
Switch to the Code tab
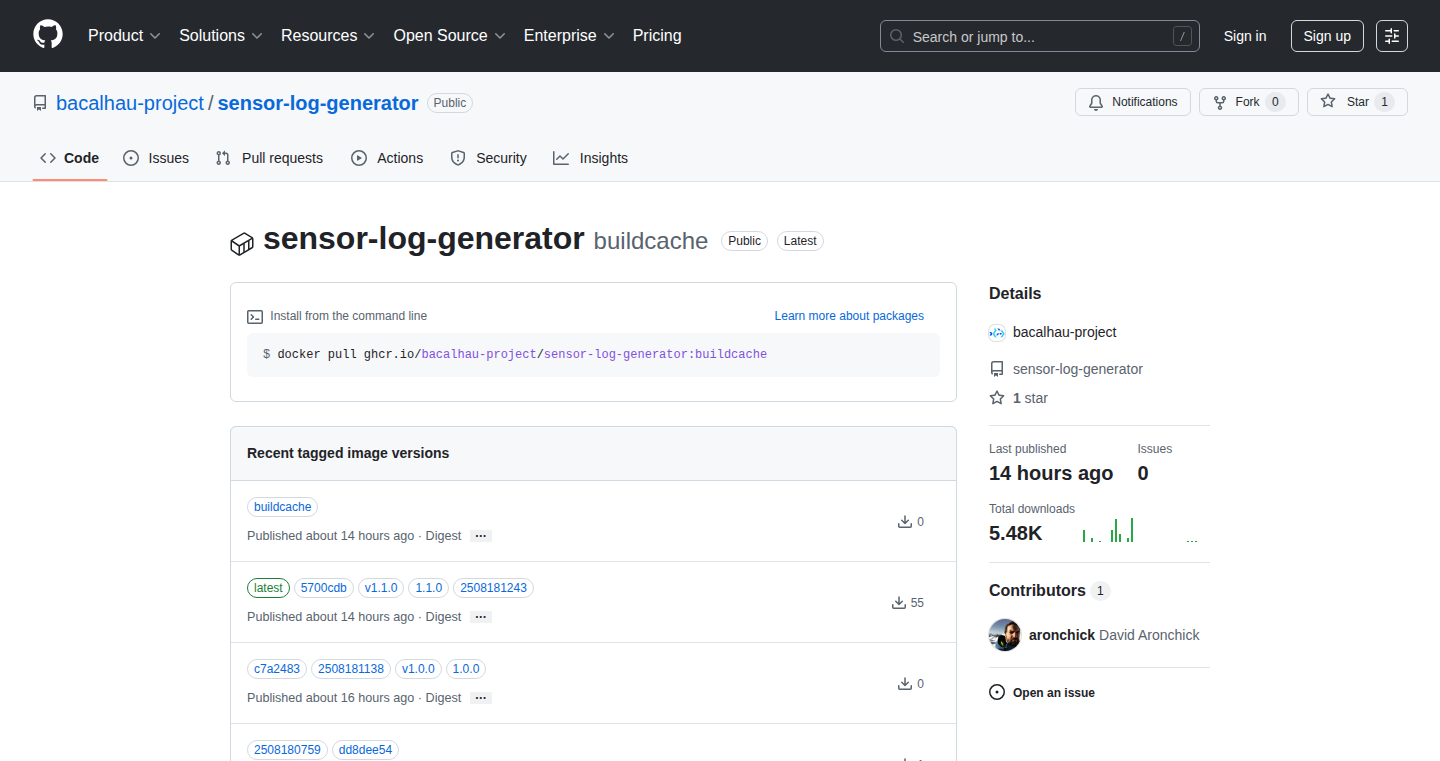(70, 158)
